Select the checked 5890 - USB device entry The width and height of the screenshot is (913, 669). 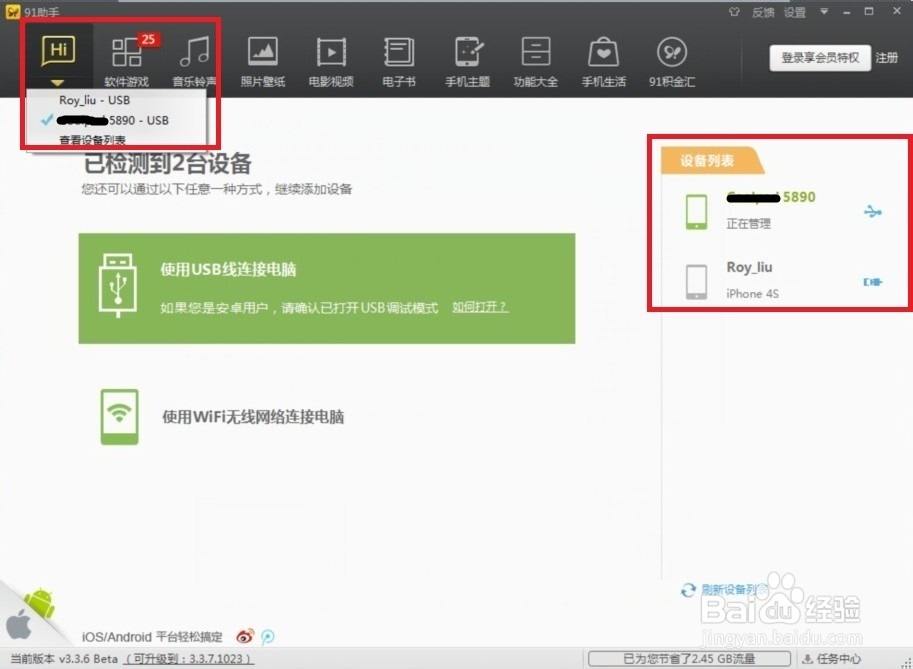[113, 121]
